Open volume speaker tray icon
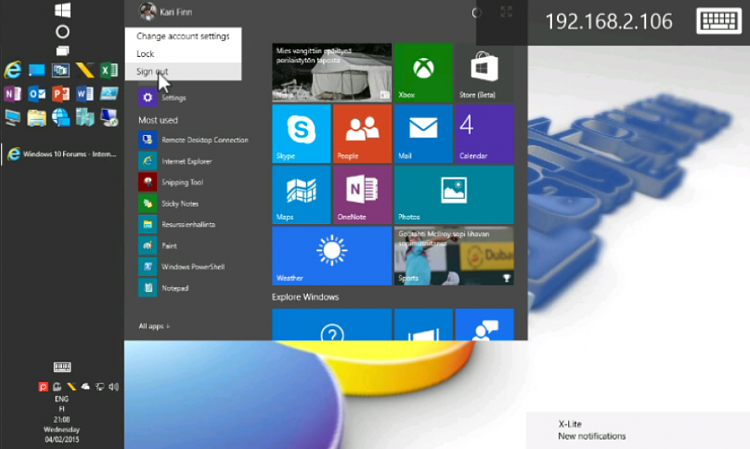 [x=113, y=386]
